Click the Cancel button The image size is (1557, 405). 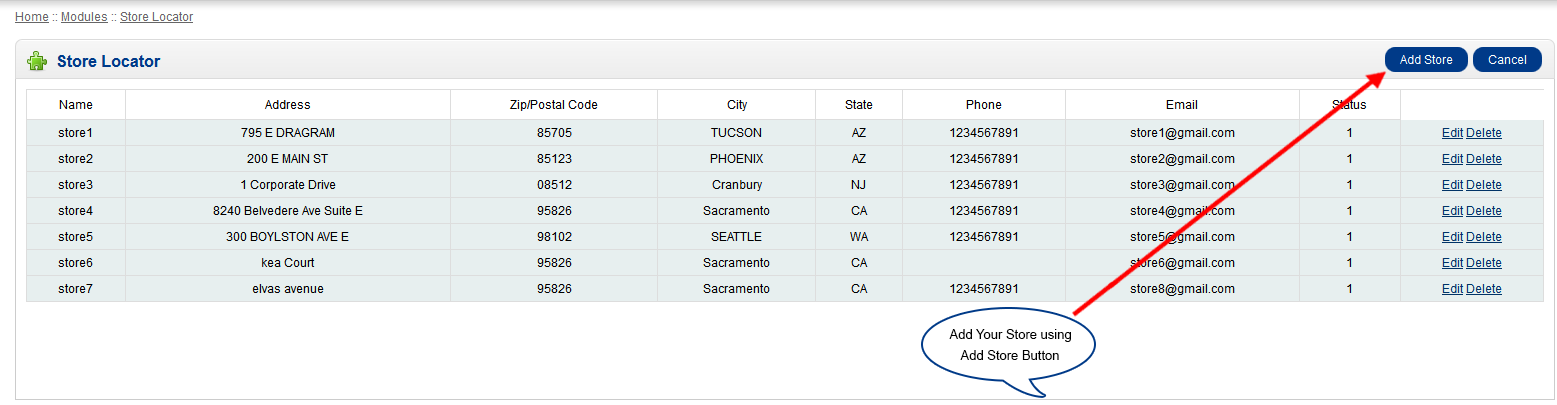point(1507,60)
